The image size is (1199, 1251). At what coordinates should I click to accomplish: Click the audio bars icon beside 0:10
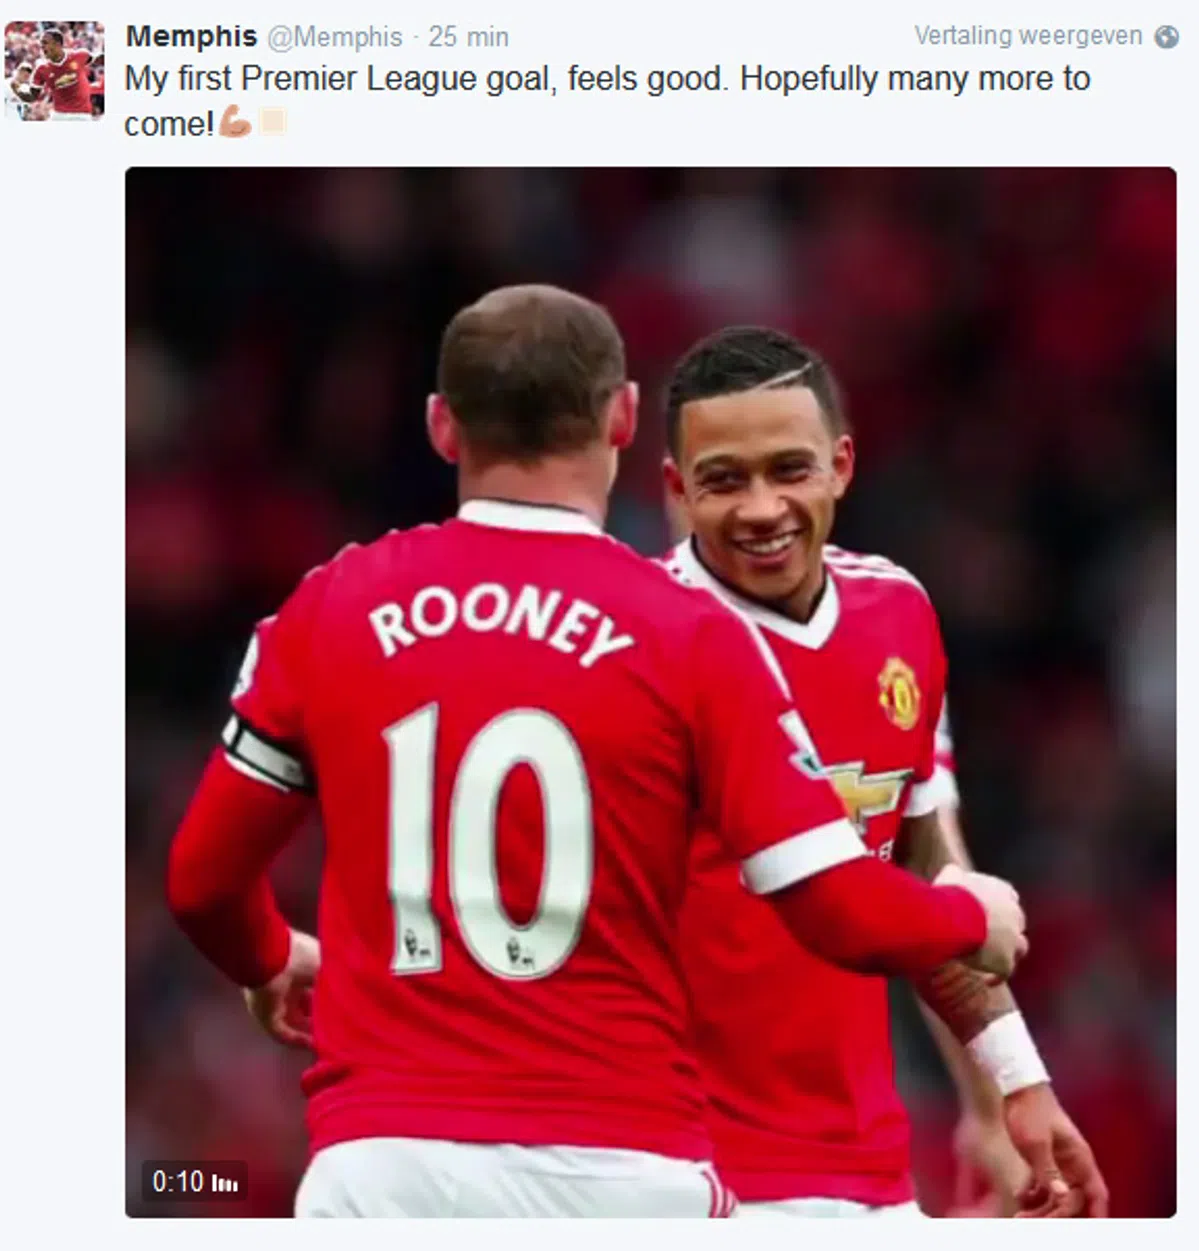225,1184
